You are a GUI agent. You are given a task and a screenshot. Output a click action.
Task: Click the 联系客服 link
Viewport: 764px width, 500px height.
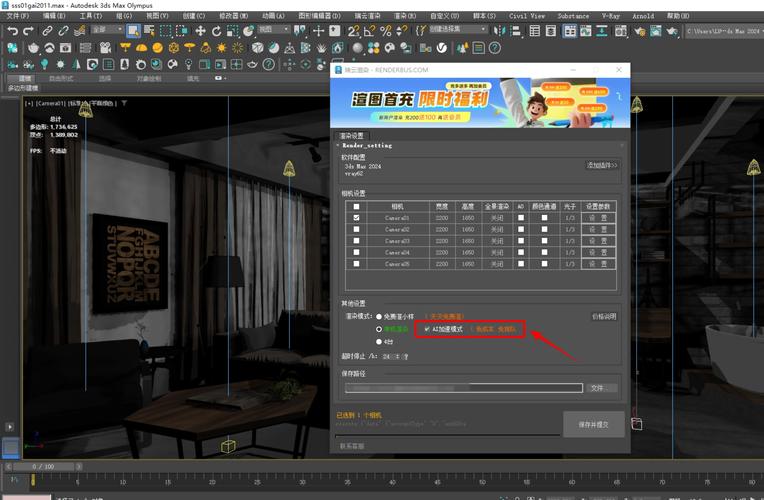tap(352, 446)
